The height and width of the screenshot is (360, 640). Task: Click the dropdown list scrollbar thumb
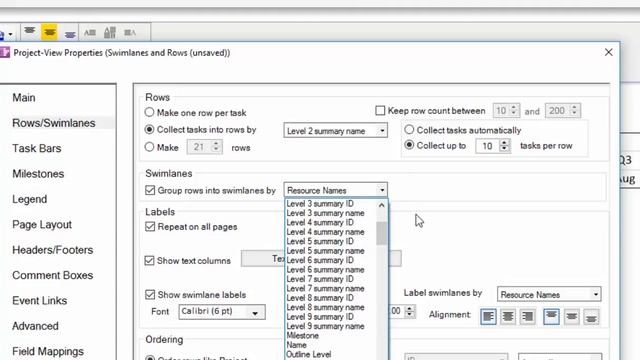(382, 233)
